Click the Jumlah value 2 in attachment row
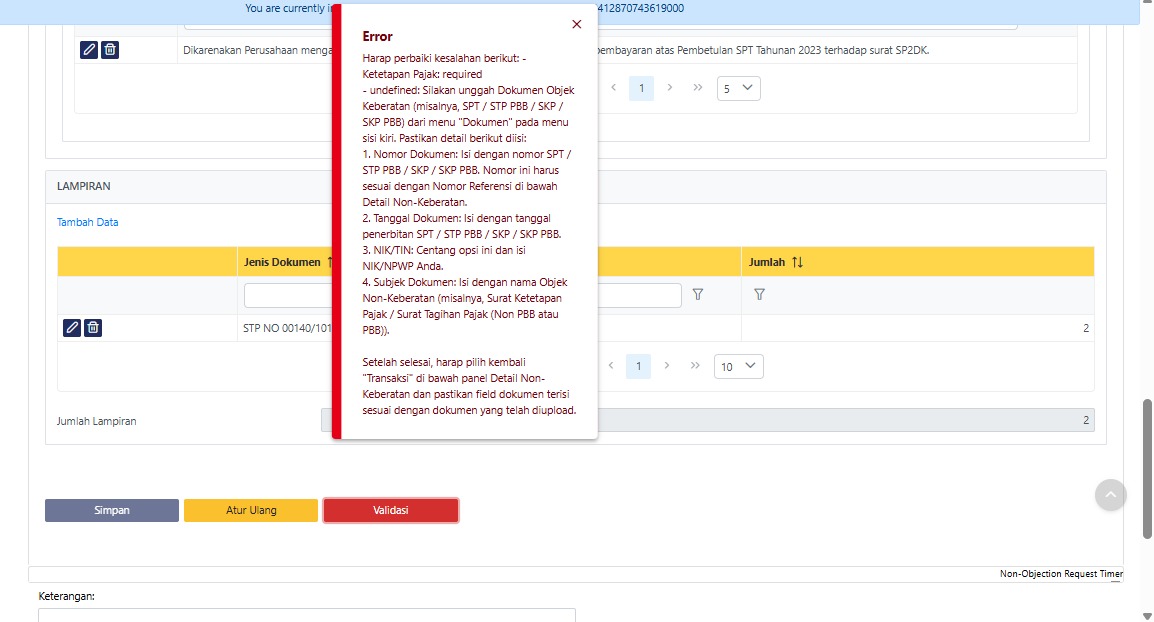The image size is (1154, 622). 1086,328
